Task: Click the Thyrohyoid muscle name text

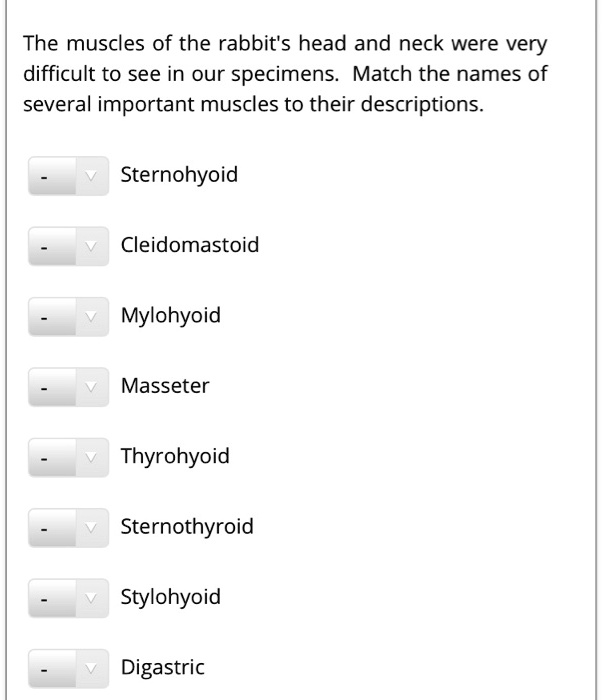Action: point(175,457)
